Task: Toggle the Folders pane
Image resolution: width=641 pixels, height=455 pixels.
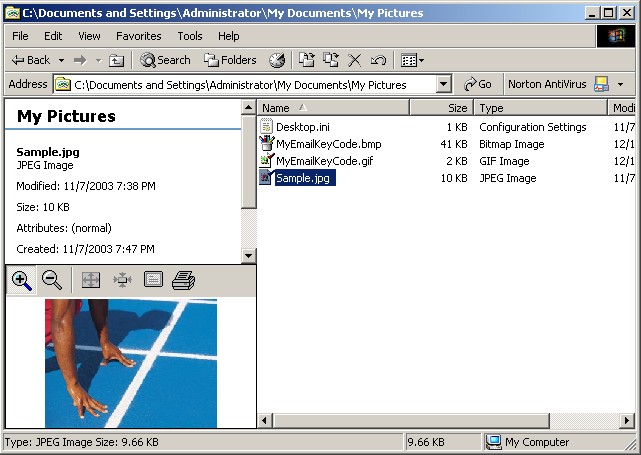Action: coord(230,60)
